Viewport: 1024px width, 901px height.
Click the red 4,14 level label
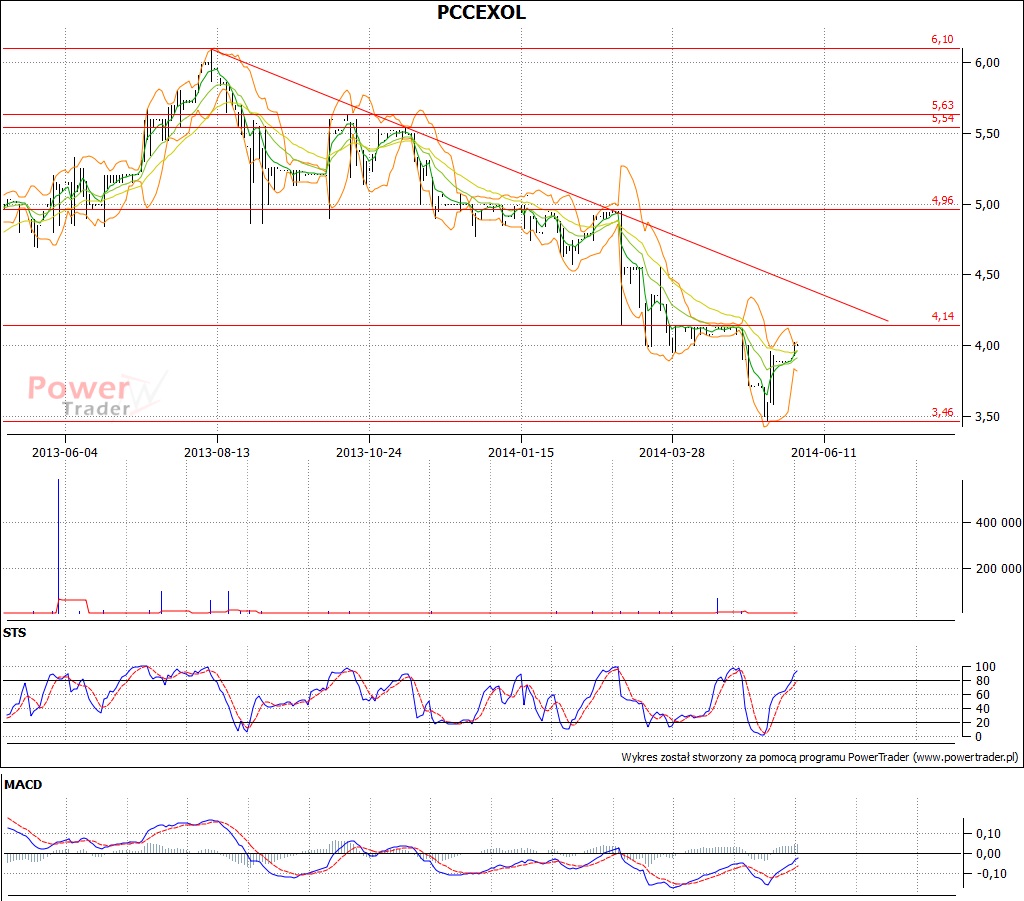click(942, 316)
